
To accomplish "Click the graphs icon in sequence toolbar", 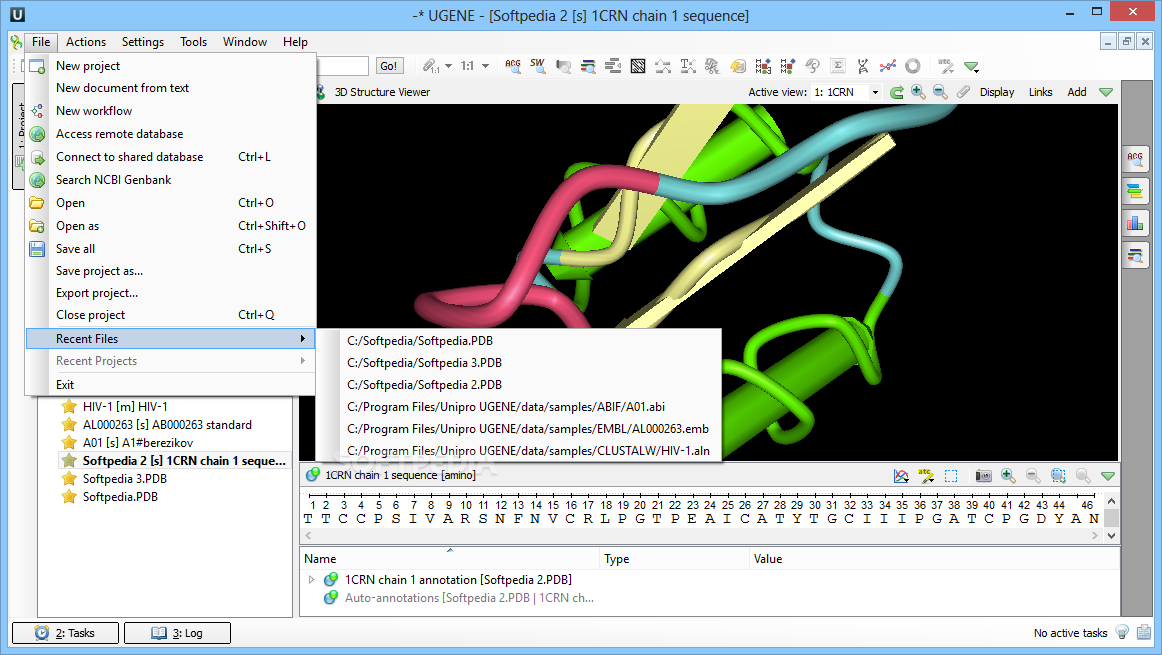I will coord(901,476).
